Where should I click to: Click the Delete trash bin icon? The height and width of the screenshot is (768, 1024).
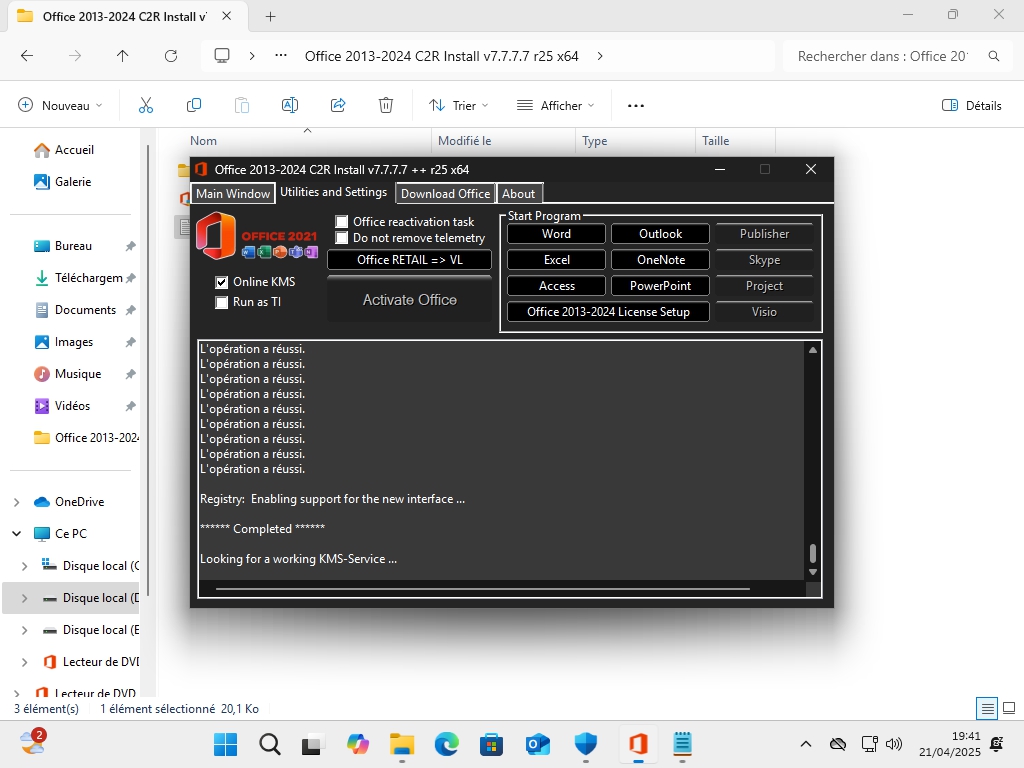click(x=386, y=105)
